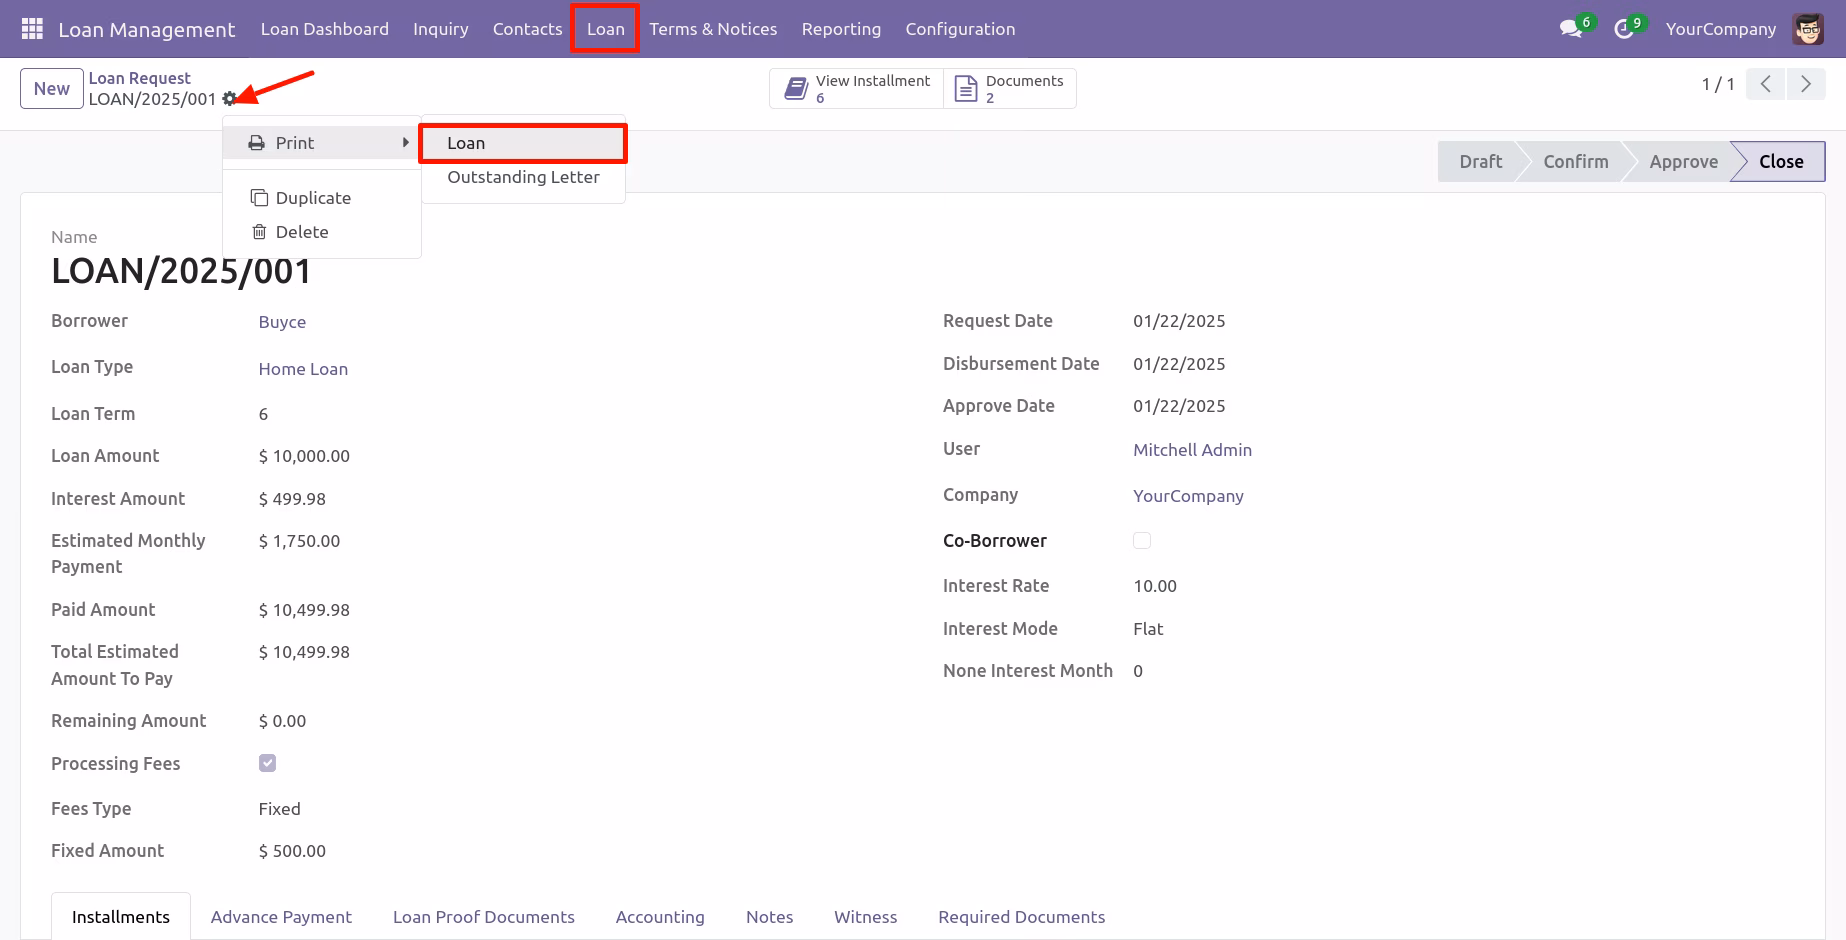Switch to the Required Documents tab
This screenshot has width=1846, height=940.
tap(1021, 917)
